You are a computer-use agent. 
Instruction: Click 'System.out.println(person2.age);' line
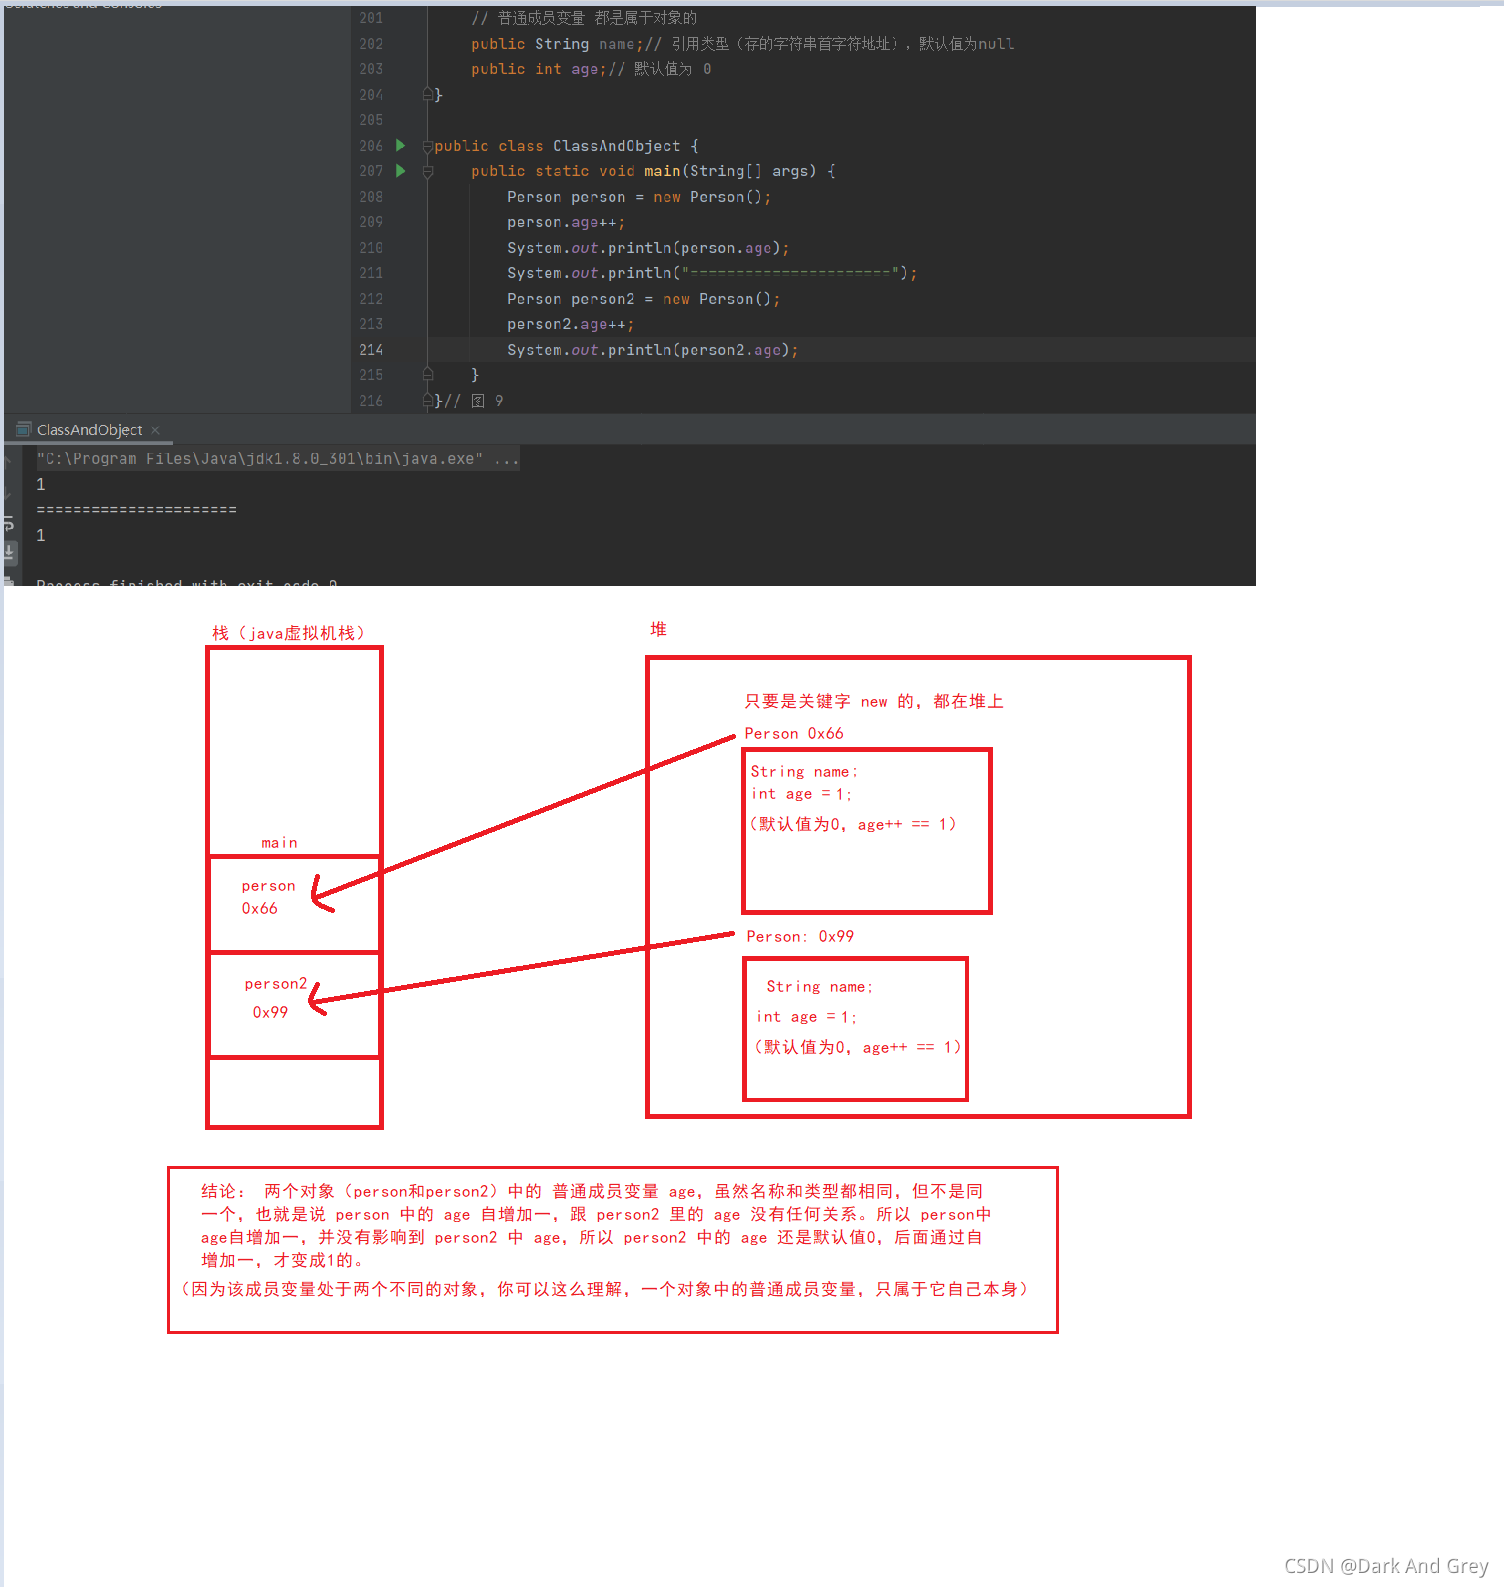tap(652, 350)
